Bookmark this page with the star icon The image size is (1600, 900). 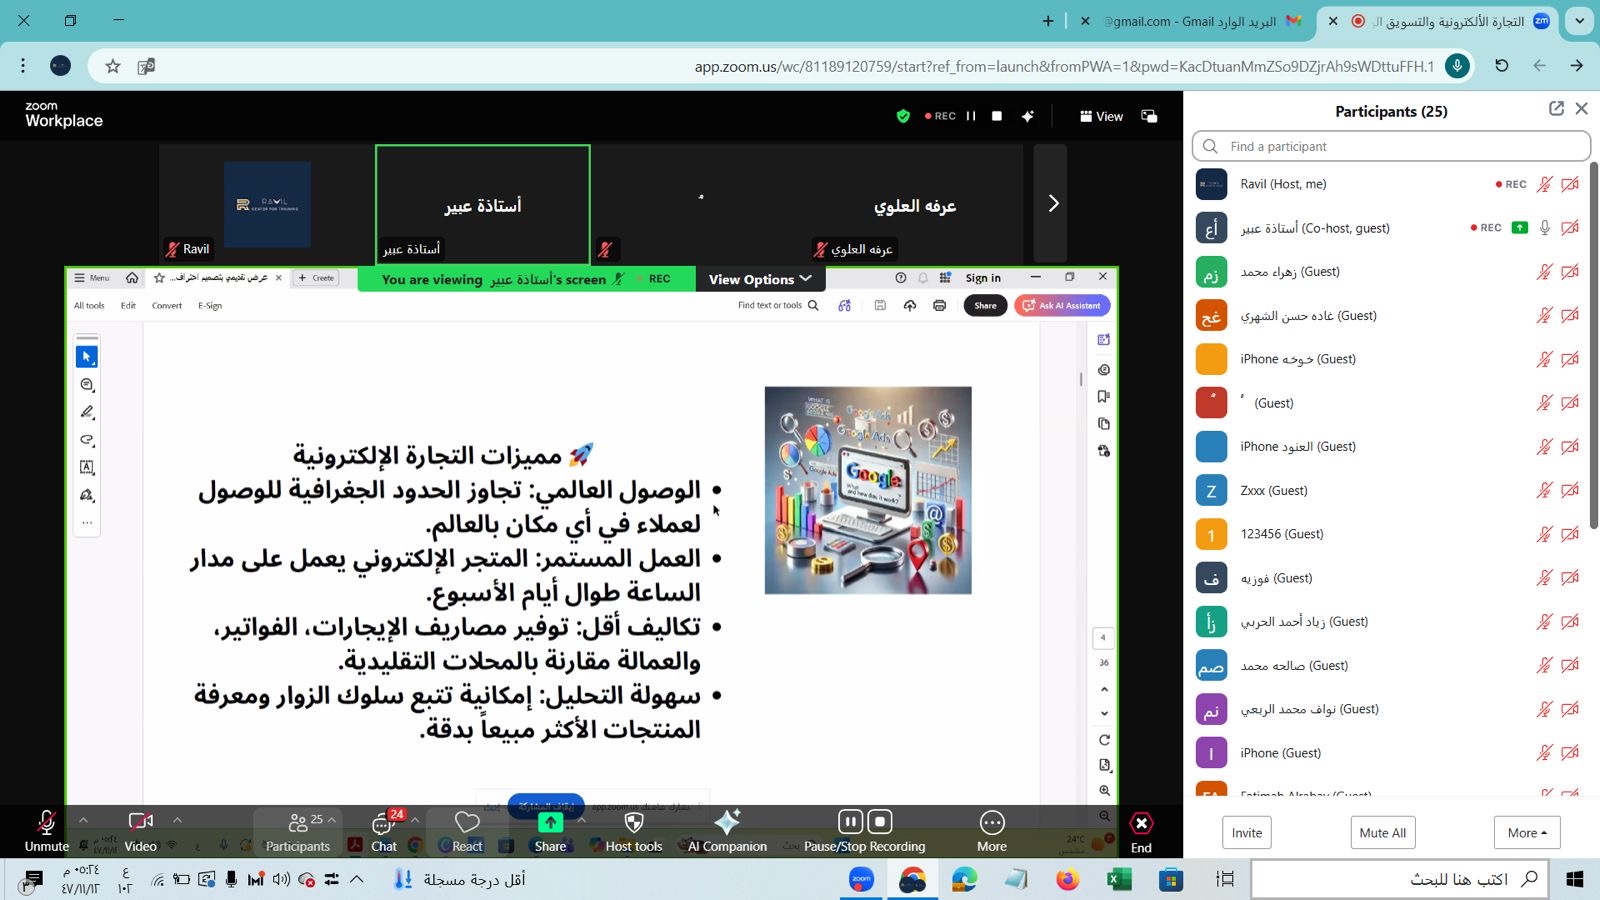pos(113,66)
